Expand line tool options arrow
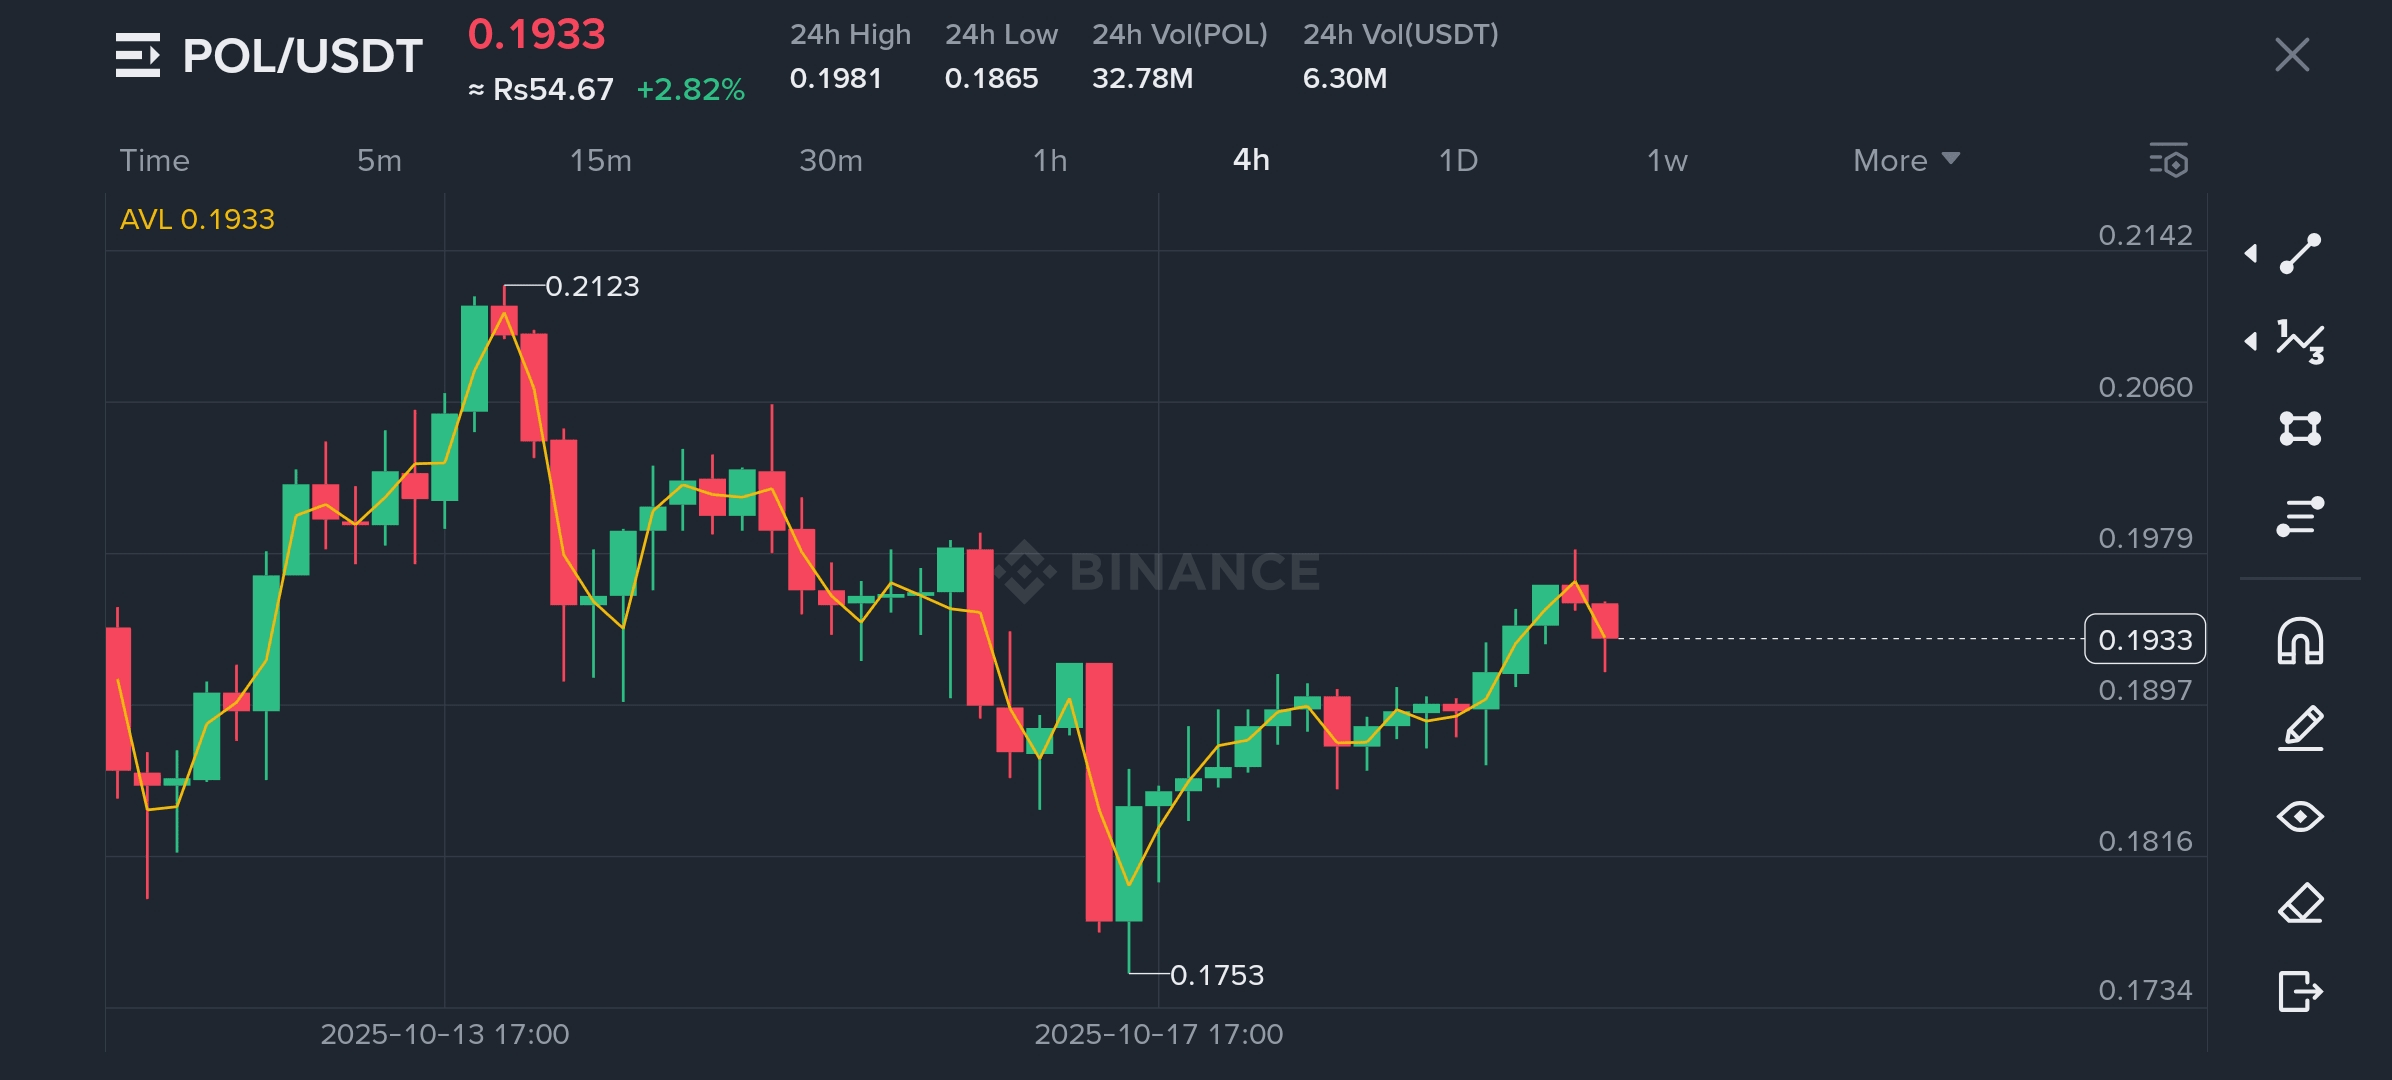This screenshot has height=1080, width=2392. 2251,253
